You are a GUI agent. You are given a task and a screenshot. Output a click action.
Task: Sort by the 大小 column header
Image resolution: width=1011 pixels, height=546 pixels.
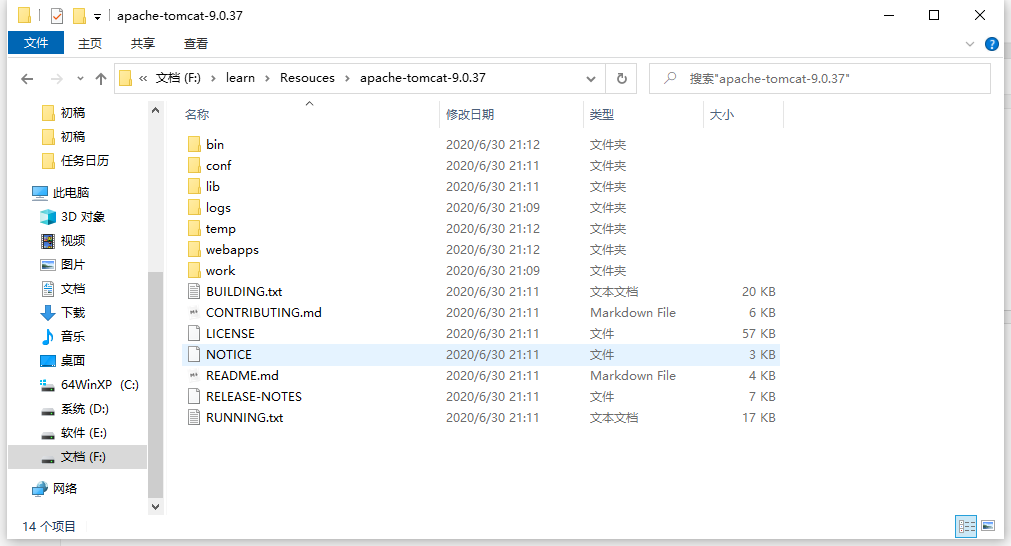coord(721,115)
